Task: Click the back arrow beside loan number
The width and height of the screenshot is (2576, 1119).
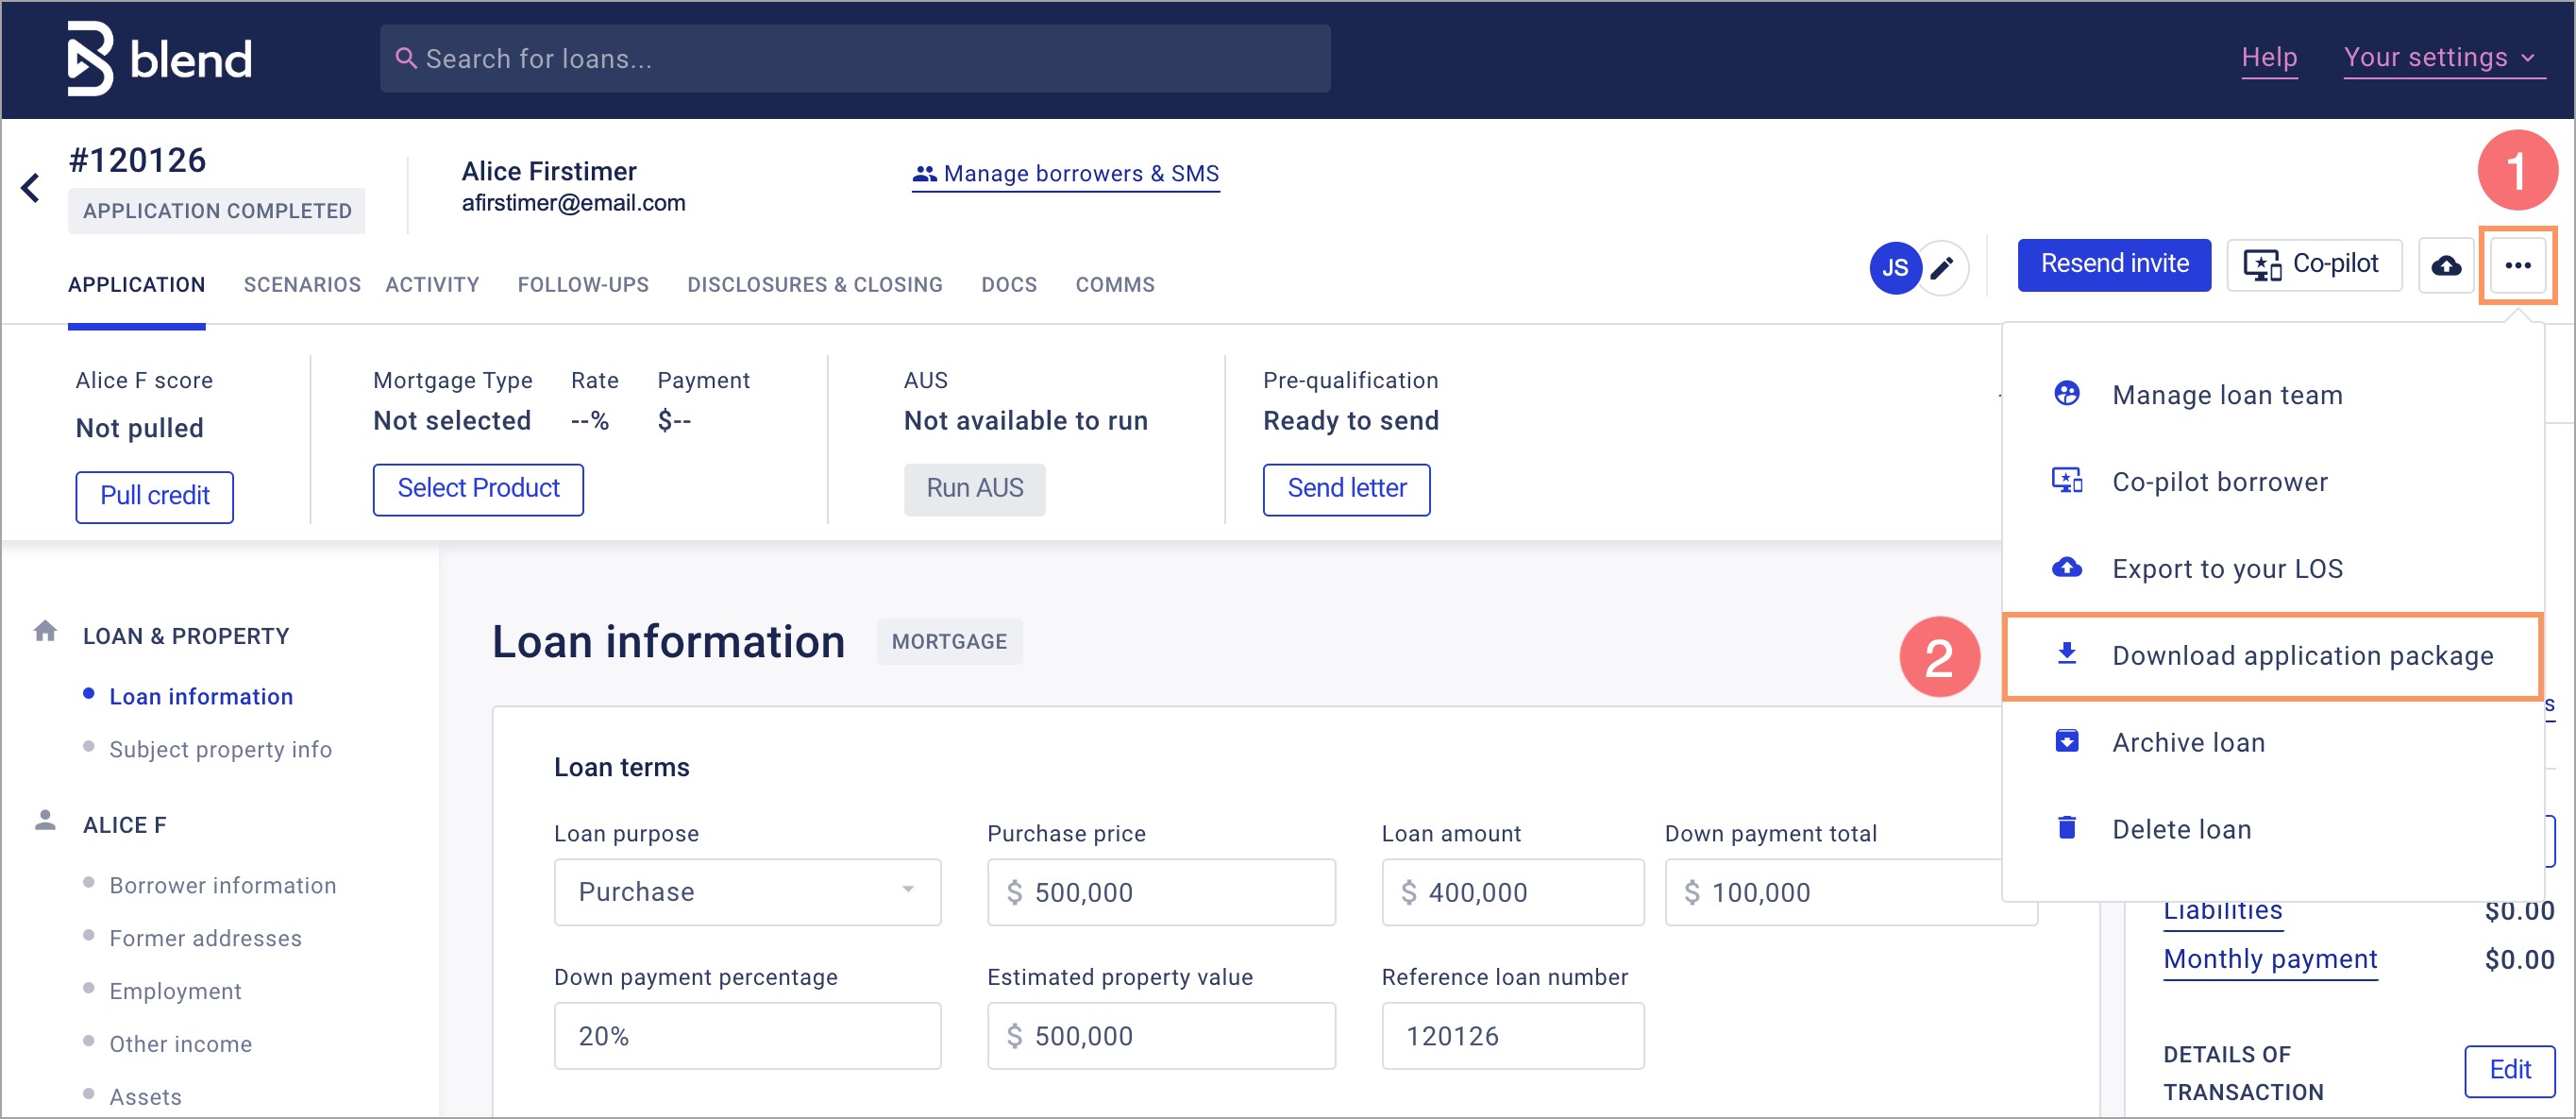Action: click(x=31, y=187)
